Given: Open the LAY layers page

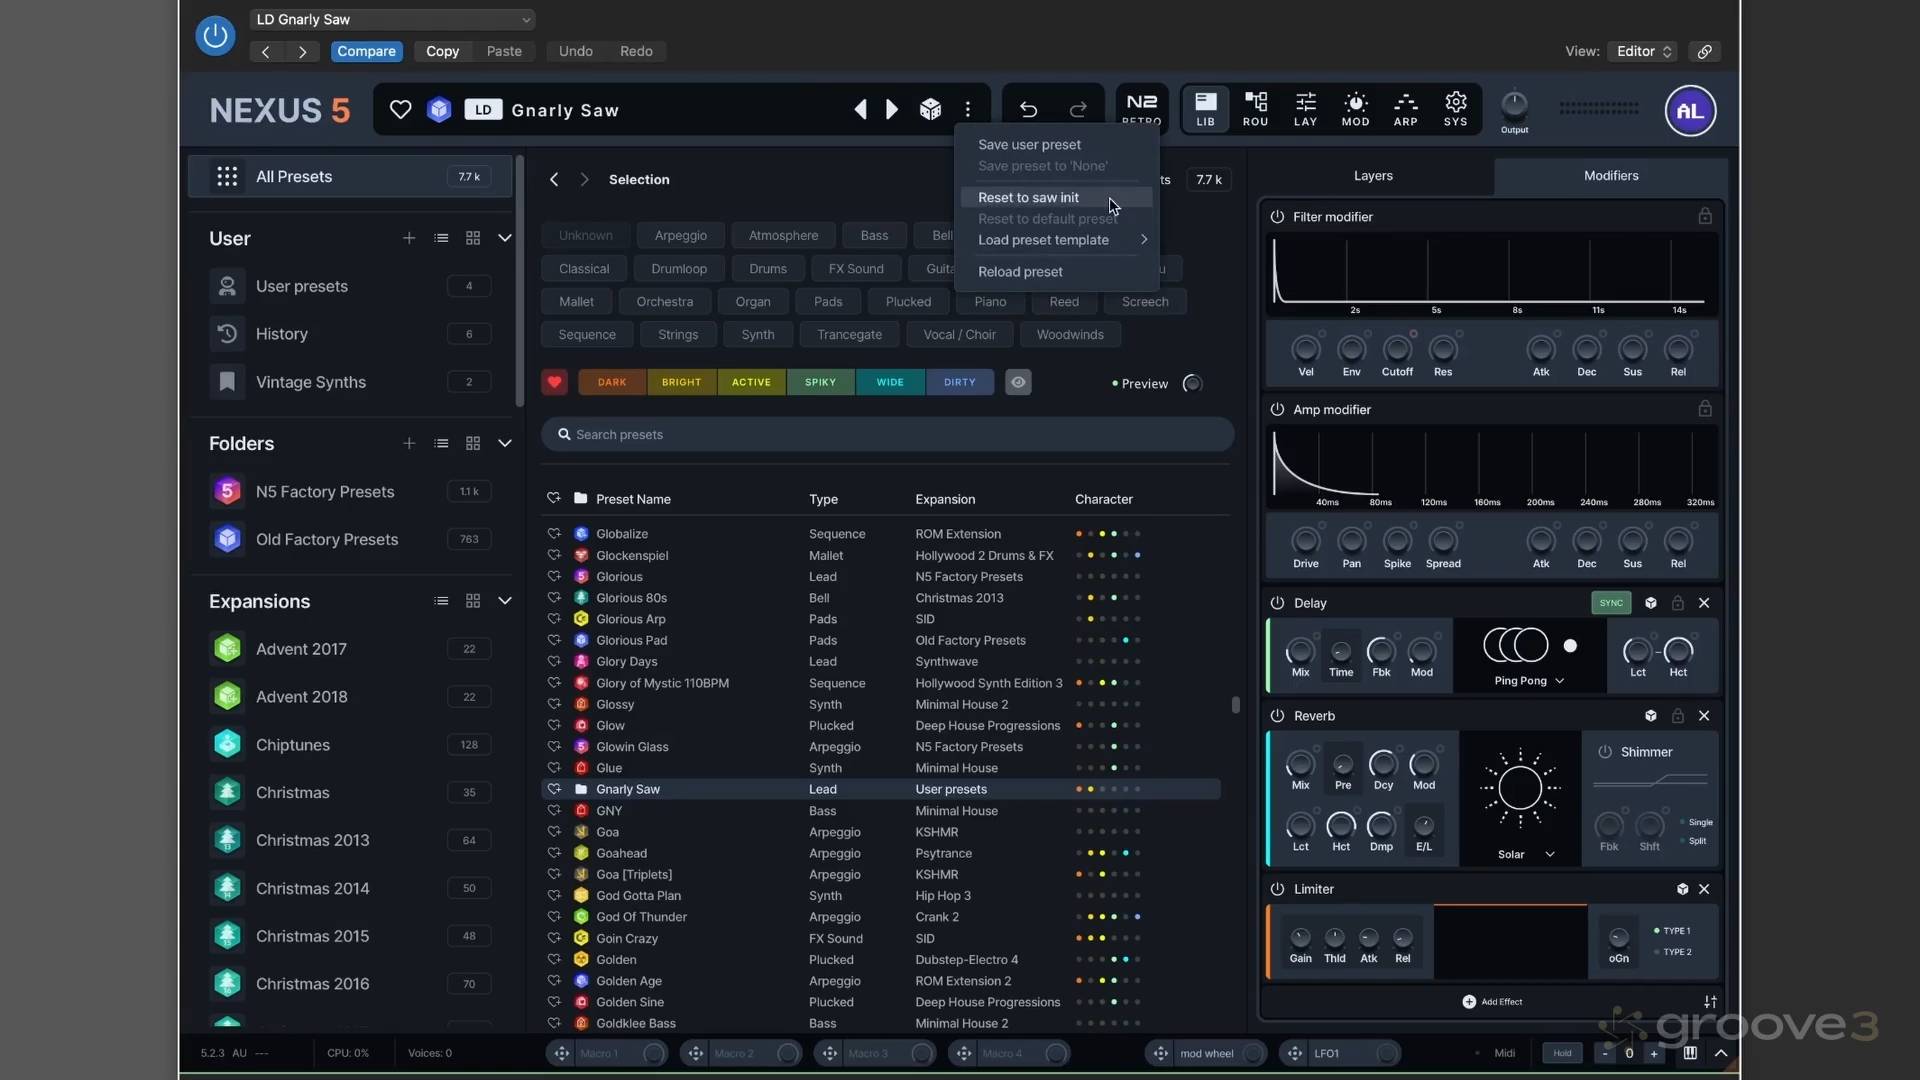Looking at the screenshot, I should click(1305, 109).
